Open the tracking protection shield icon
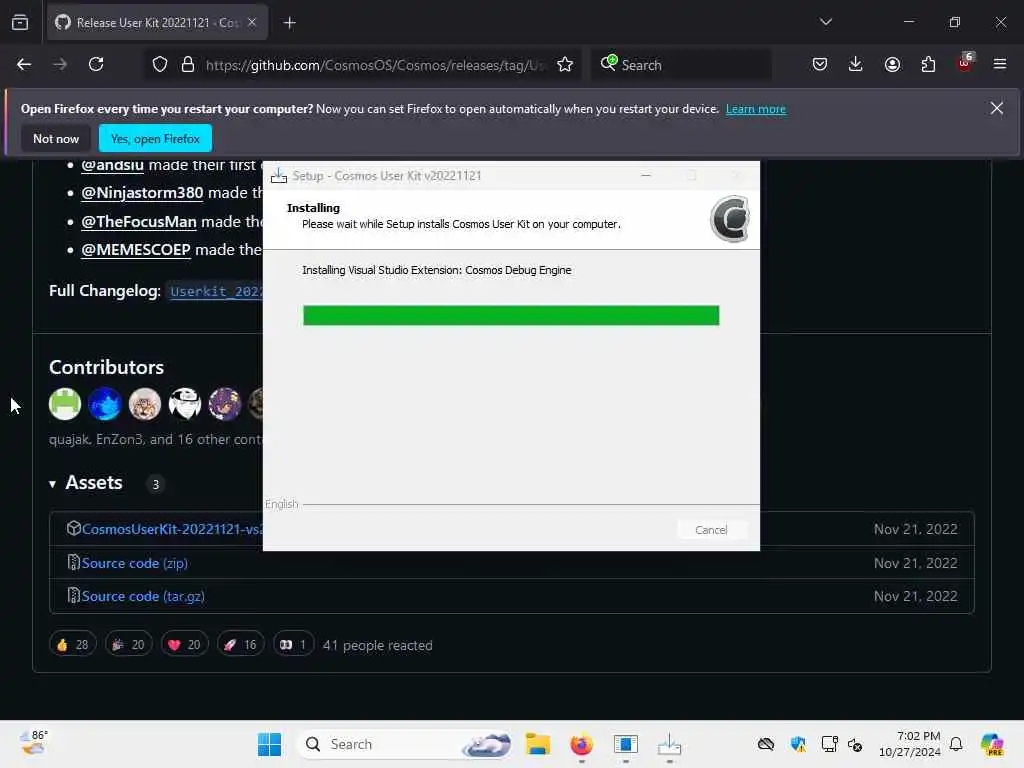 [x=160, y=65]
